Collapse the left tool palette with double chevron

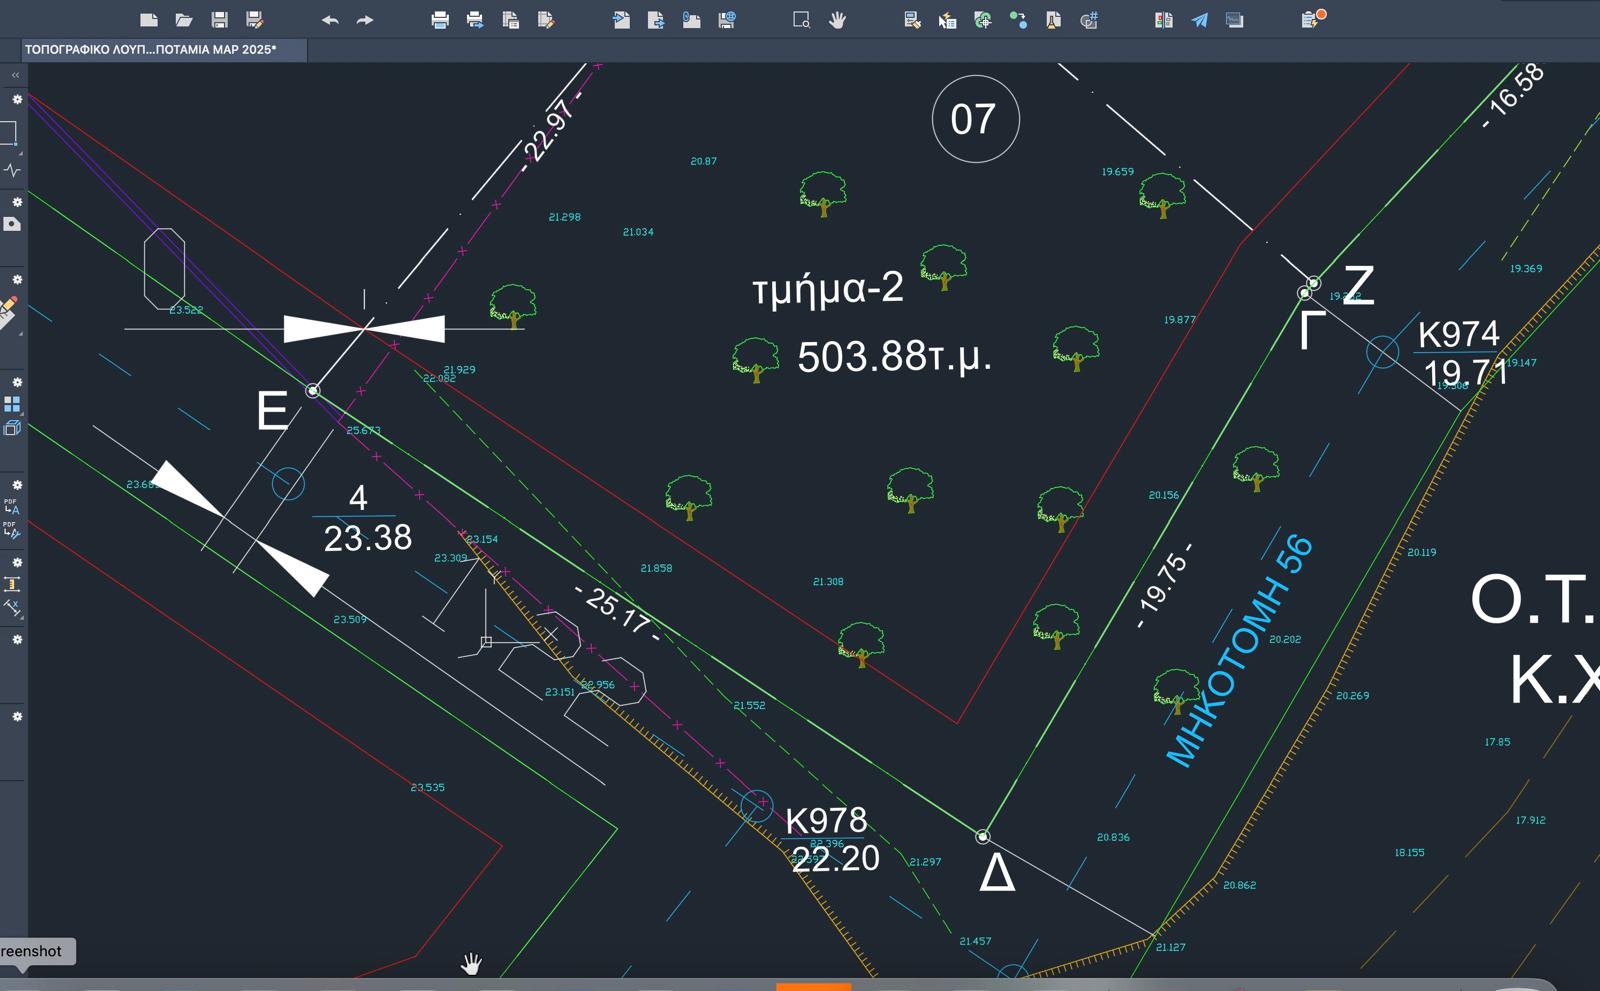pos(15,75)
